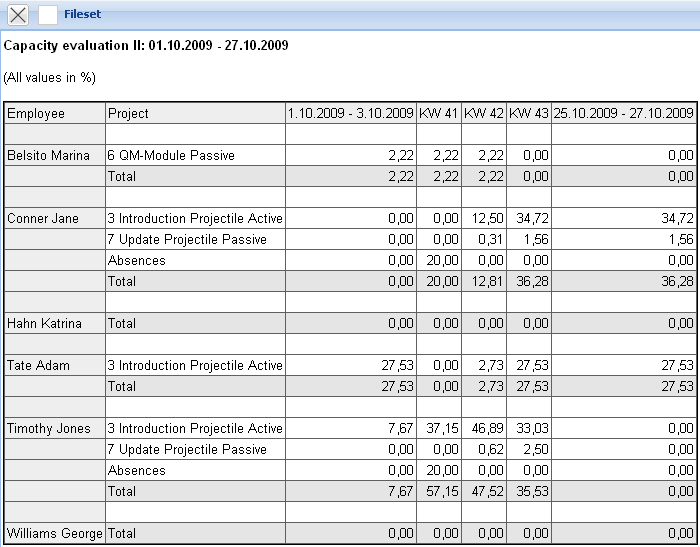Click the KW 41 column header
The width and height of the screenshot is (700, 547).
(439, 113)
